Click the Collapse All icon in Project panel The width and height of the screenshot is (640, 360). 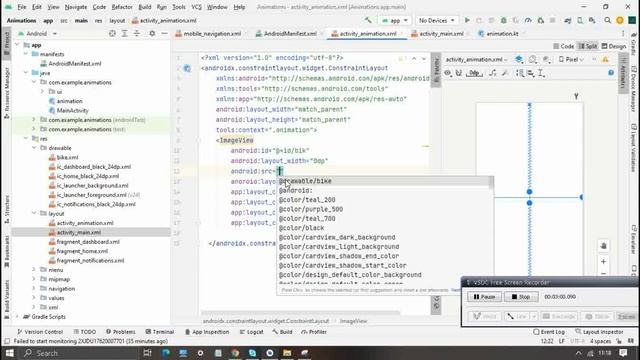(x=137, y=33)
